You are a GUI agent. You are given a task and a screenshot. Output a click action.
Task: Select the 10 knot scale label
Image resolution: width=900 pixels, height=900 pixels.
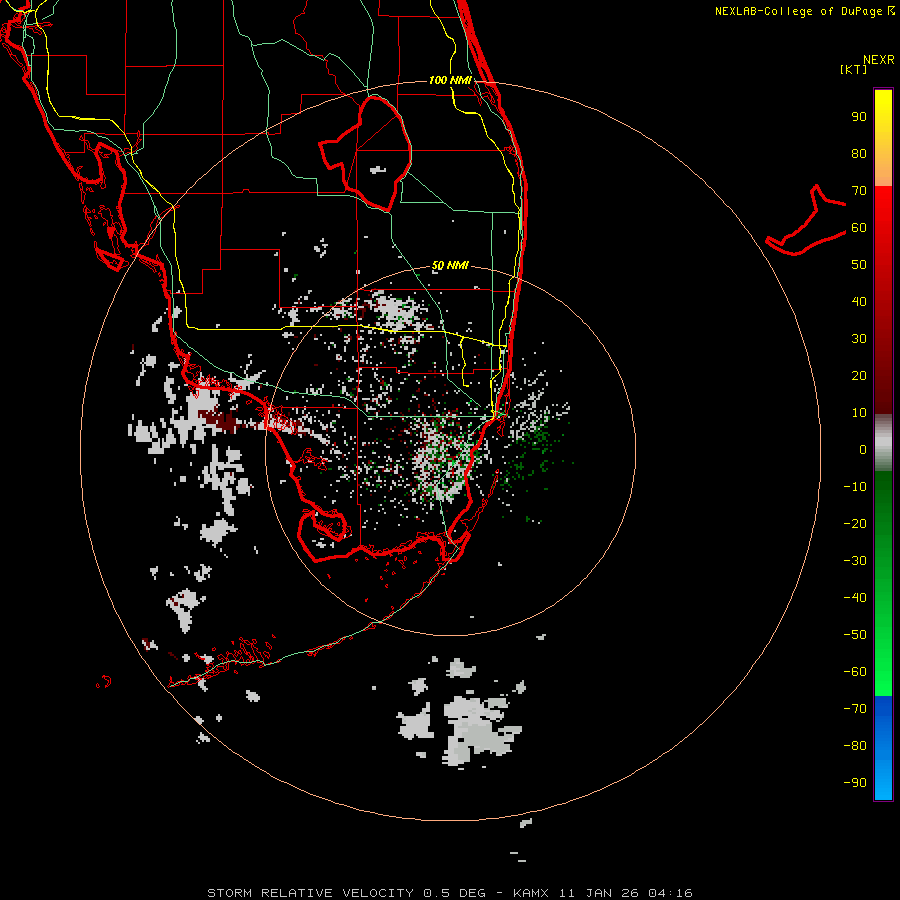tap(859, 413)
